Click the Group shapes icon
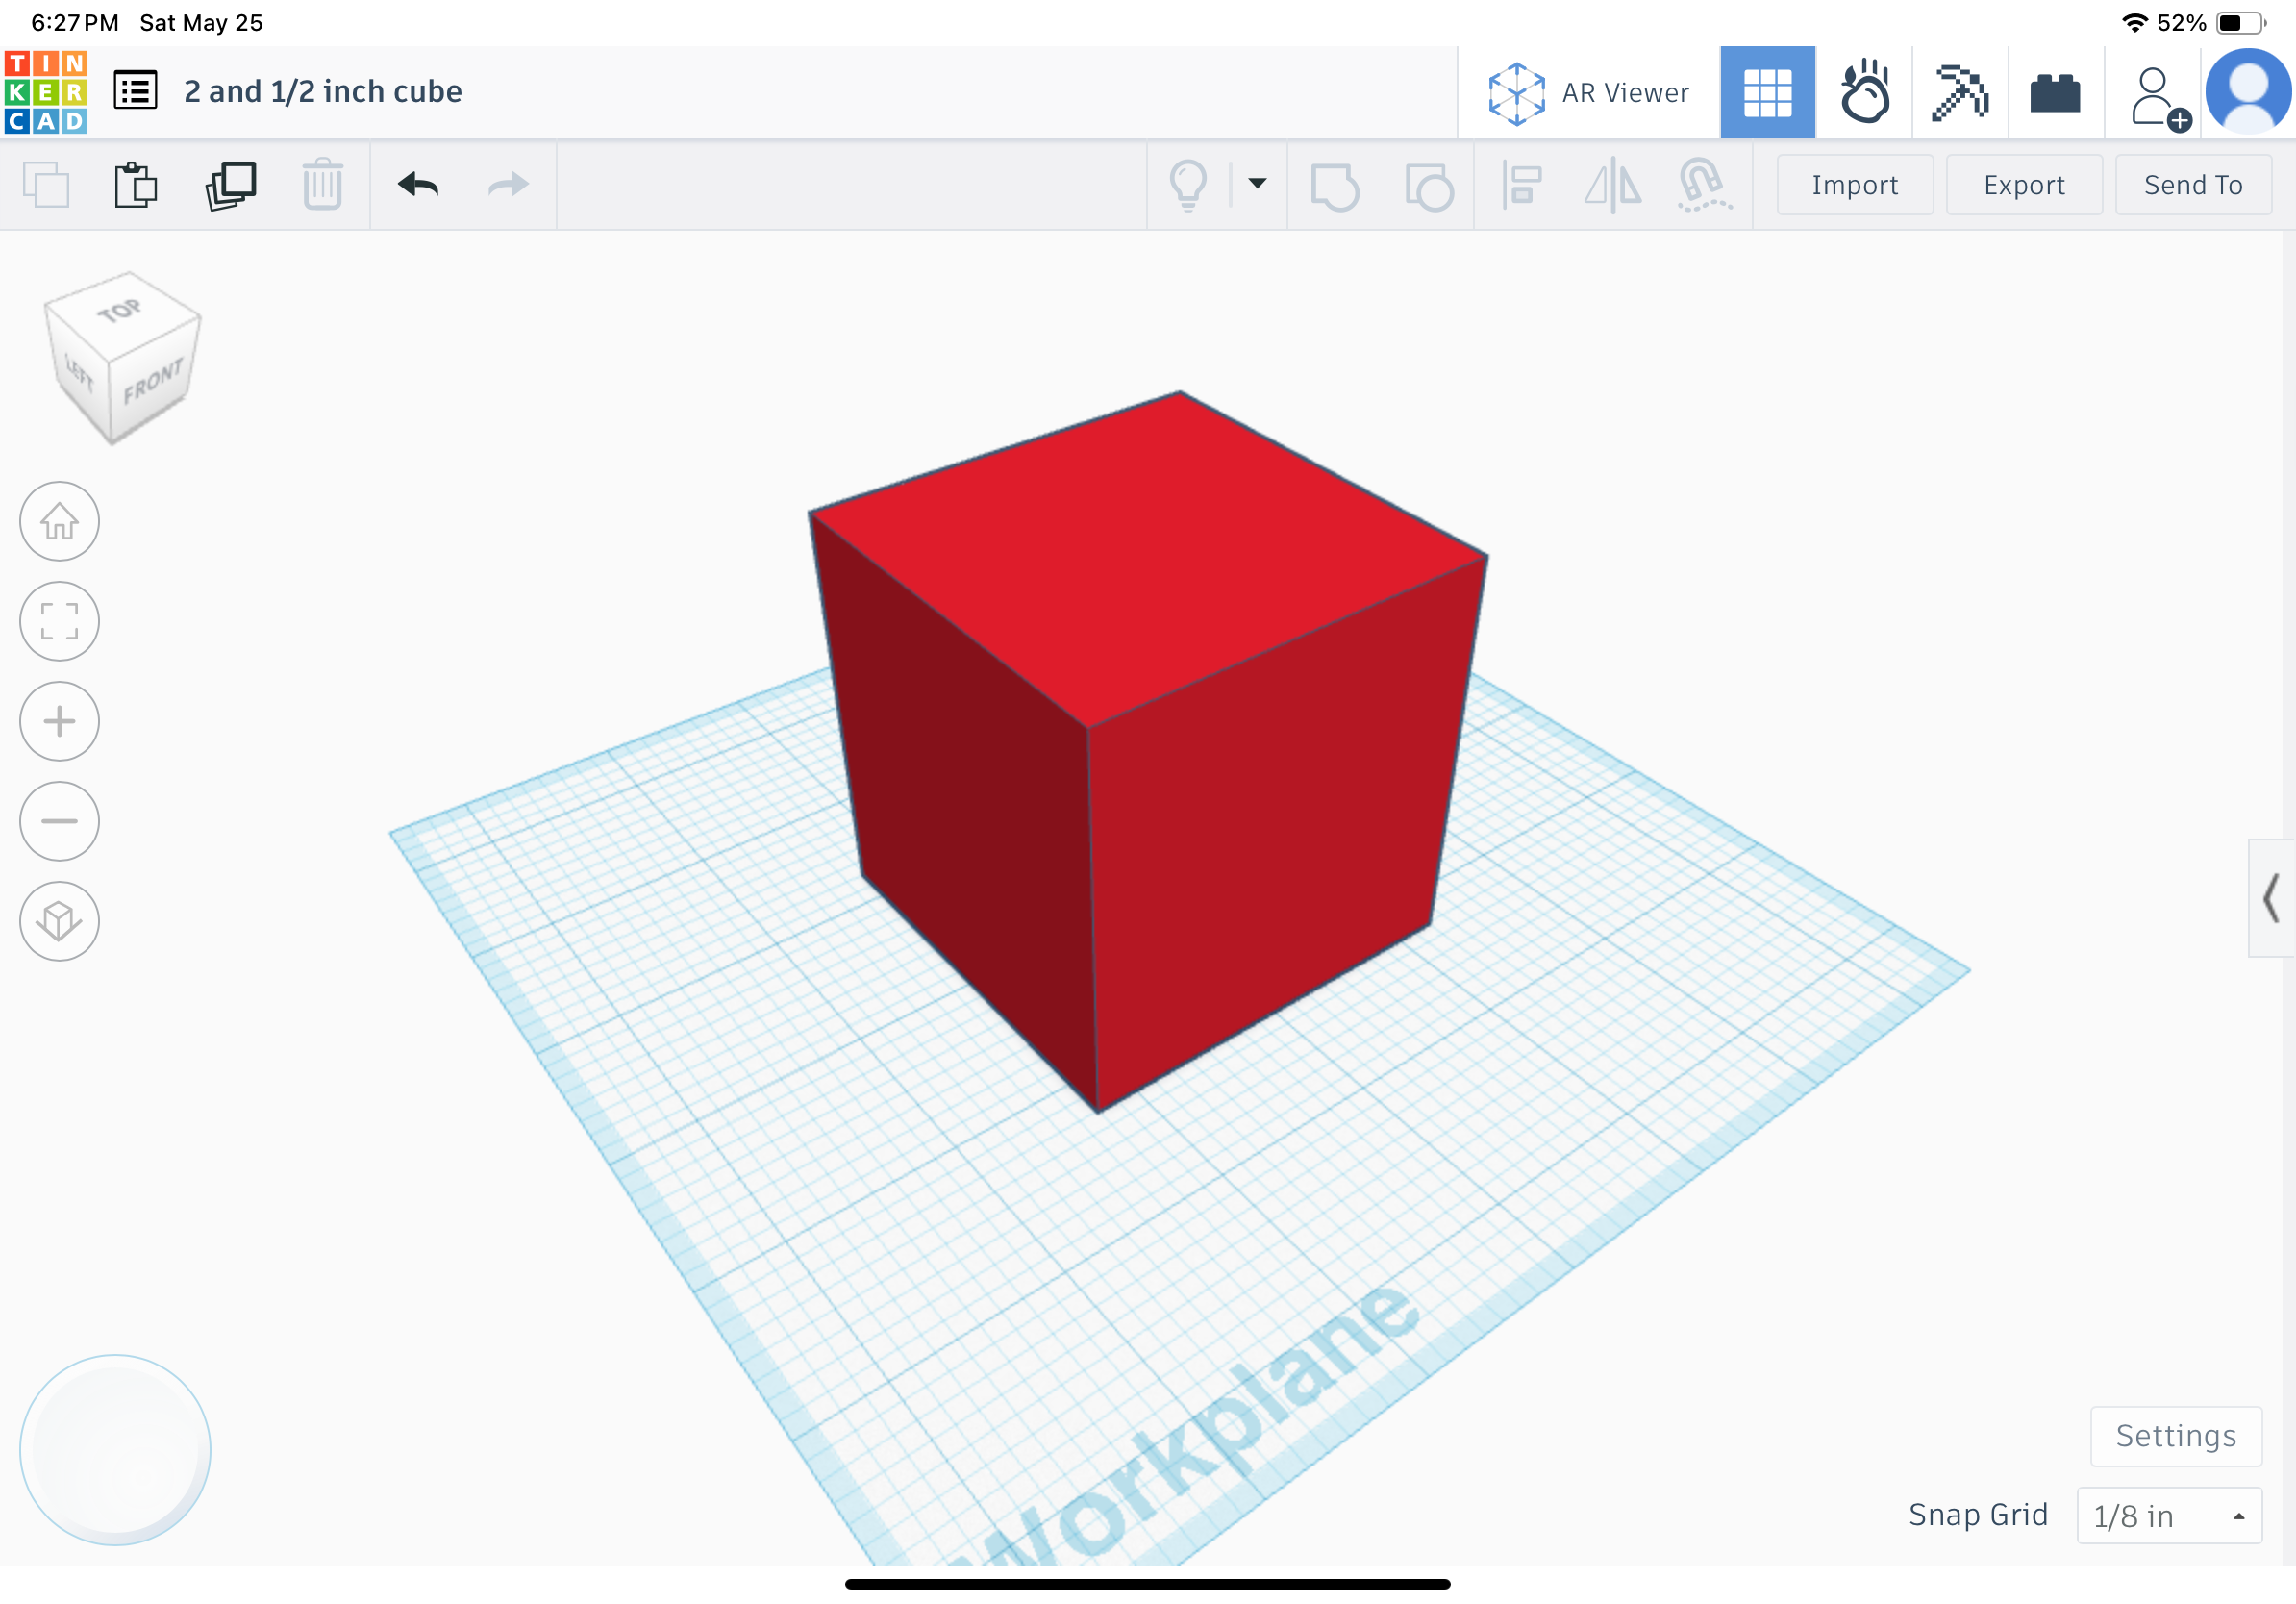 pyautogui.click(x=1335, y=186)
